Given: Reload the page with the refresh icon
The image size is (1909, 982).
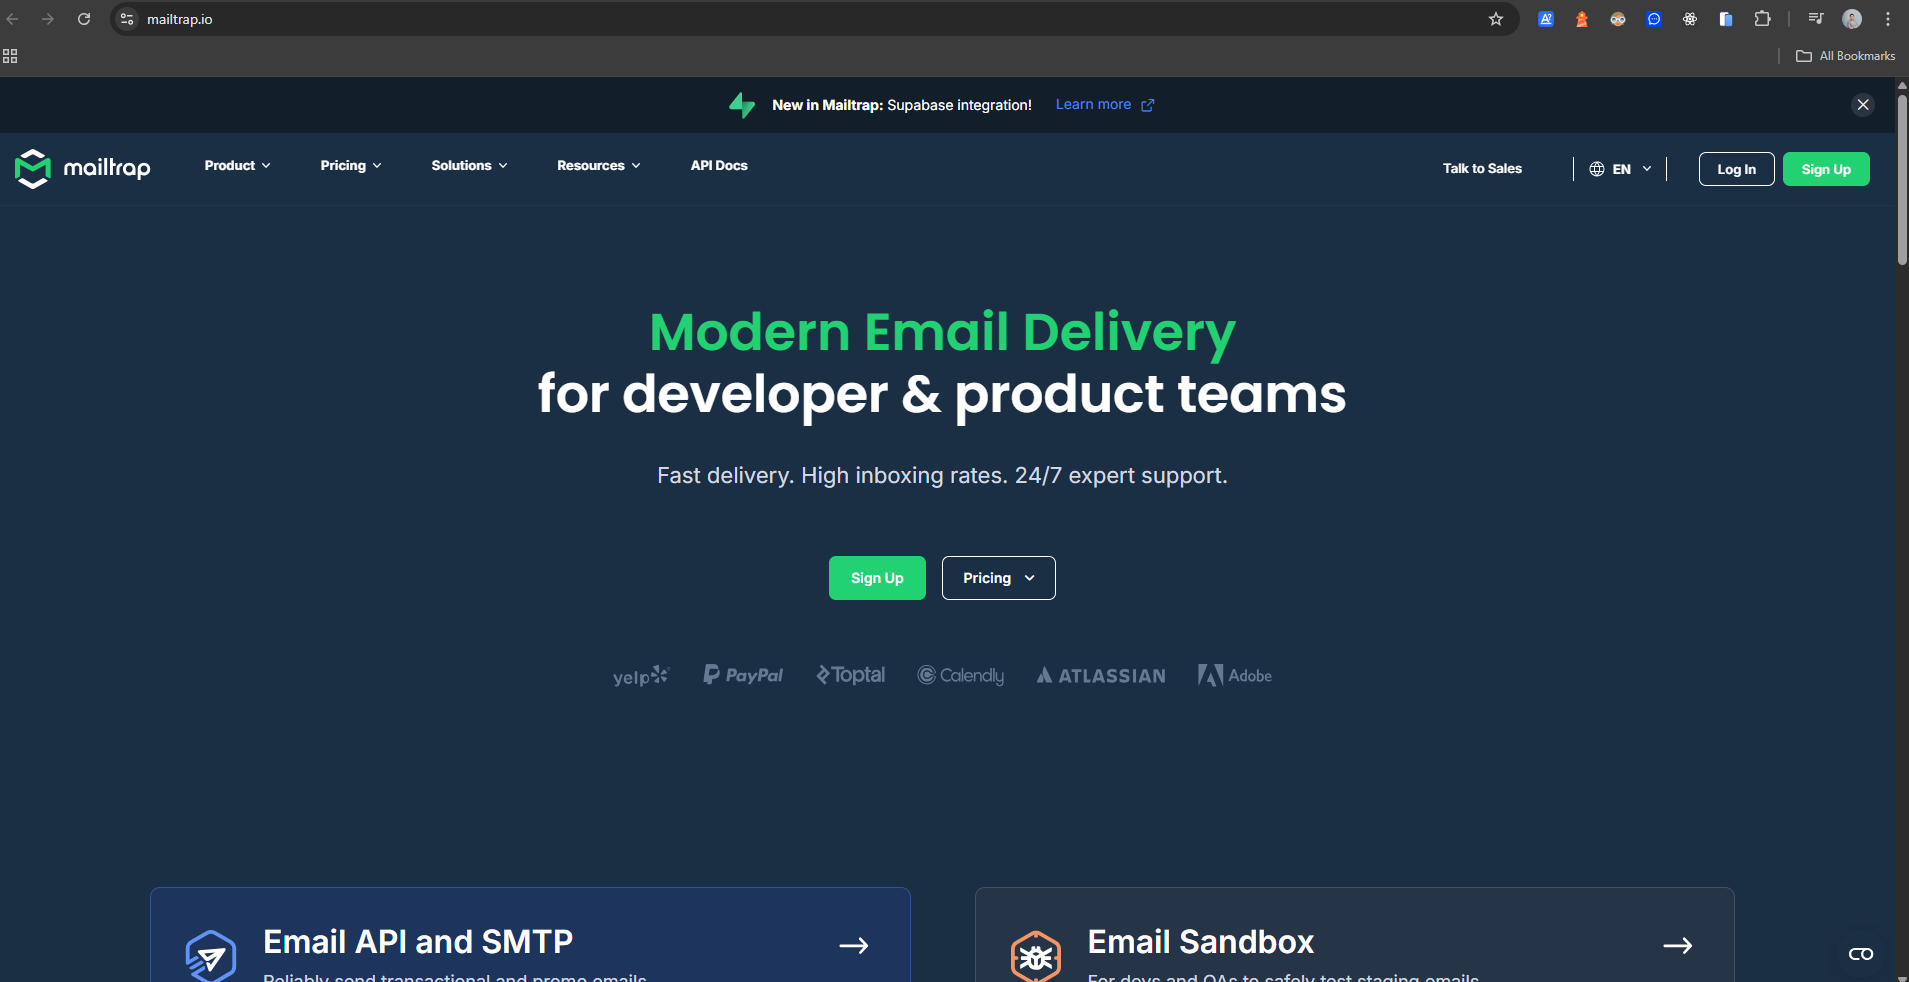Looking at the screenshot, I should (84, 19).
